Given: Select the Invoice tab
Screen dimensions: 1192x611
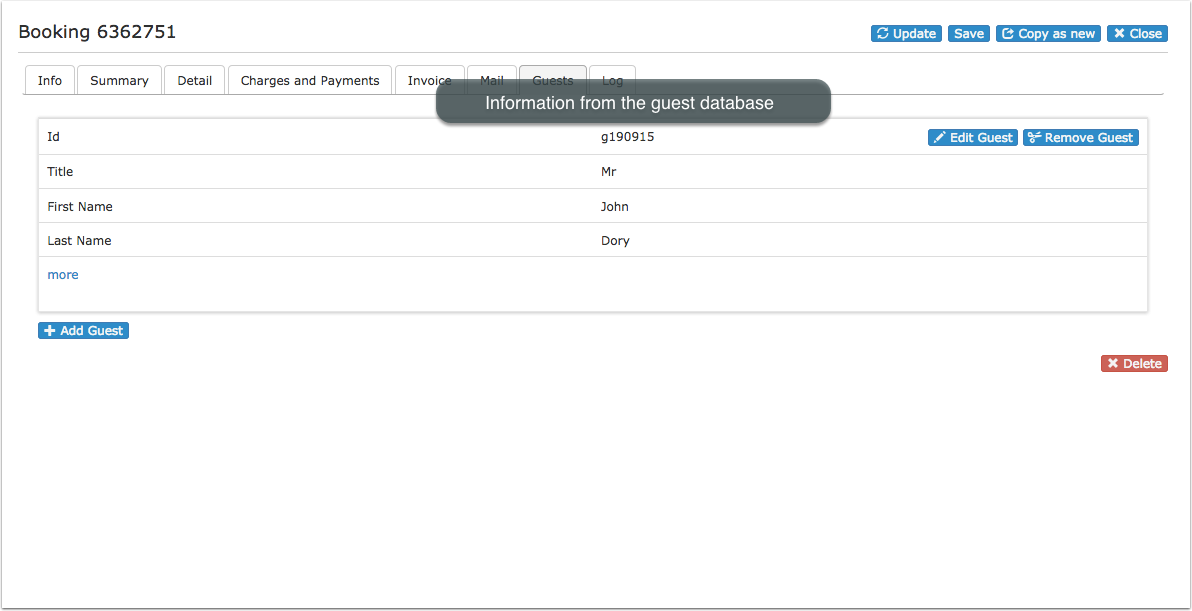Looking at the screenshot, I should tap(430, 81).
